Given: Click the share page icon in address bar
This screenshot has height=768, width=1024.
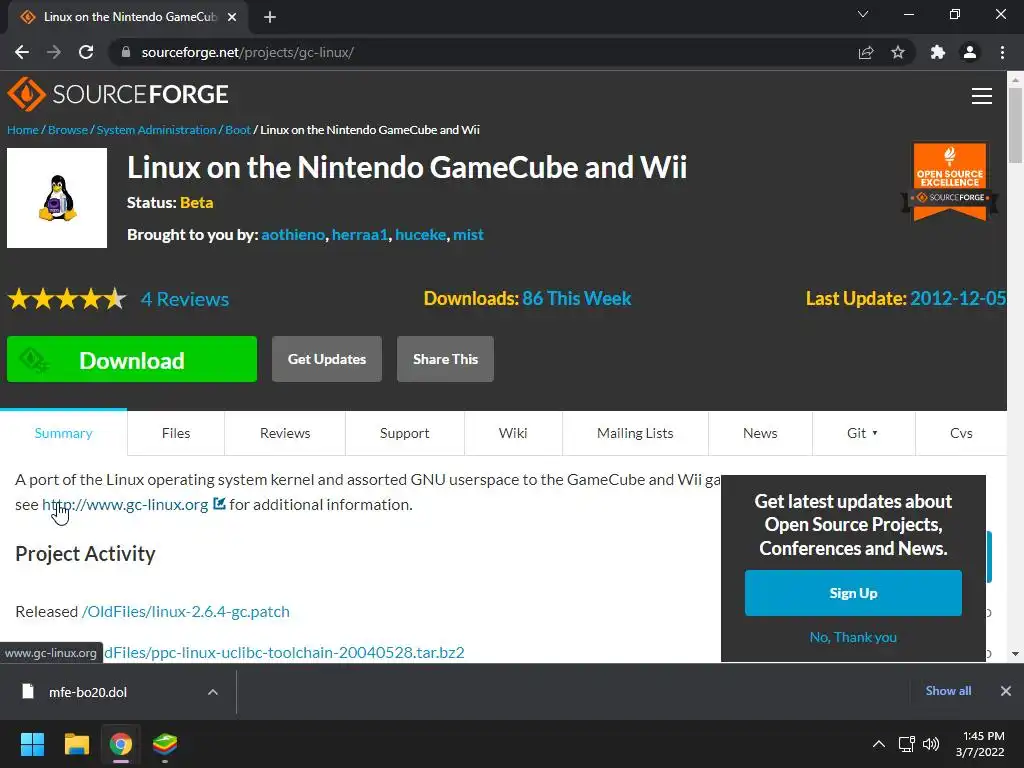Looking at the screenshot, I should point(866,52).
